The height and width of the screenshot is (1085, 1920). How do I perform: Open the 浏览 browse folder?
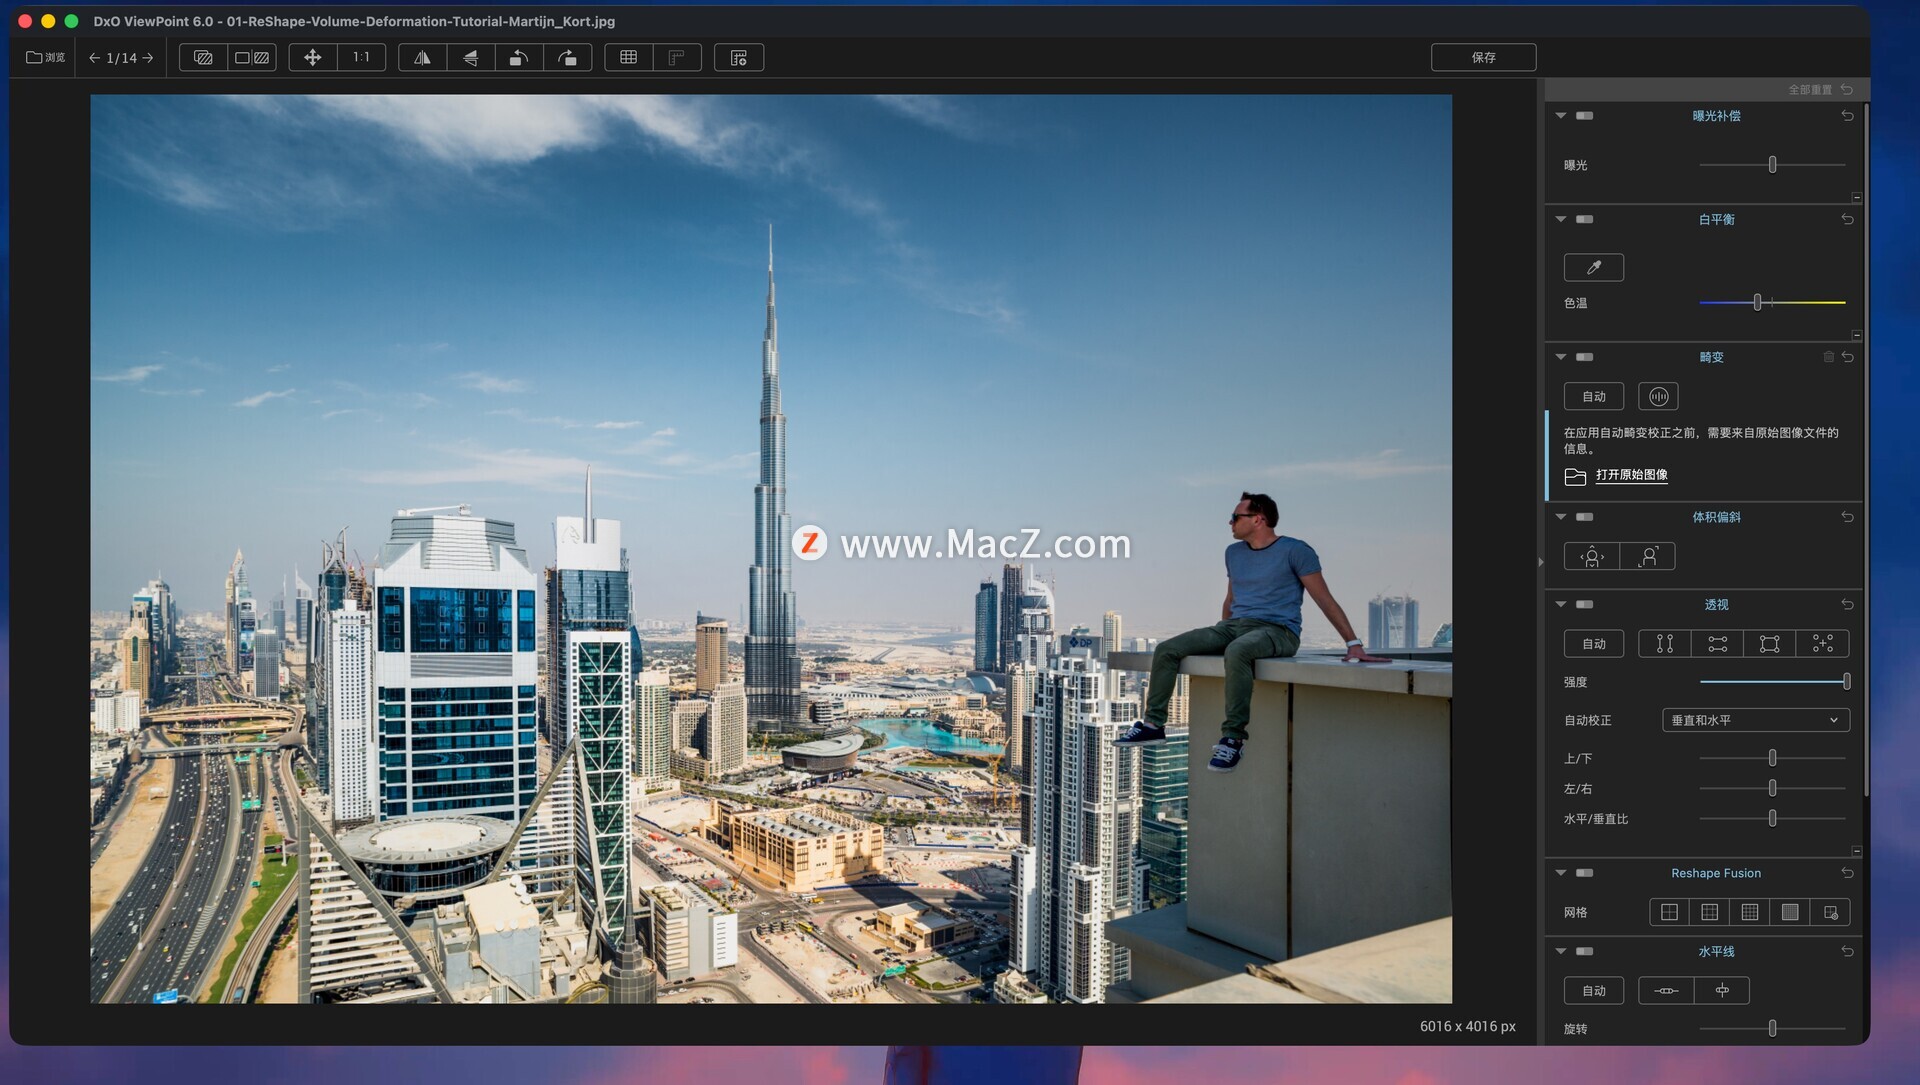tap(45, 58)
